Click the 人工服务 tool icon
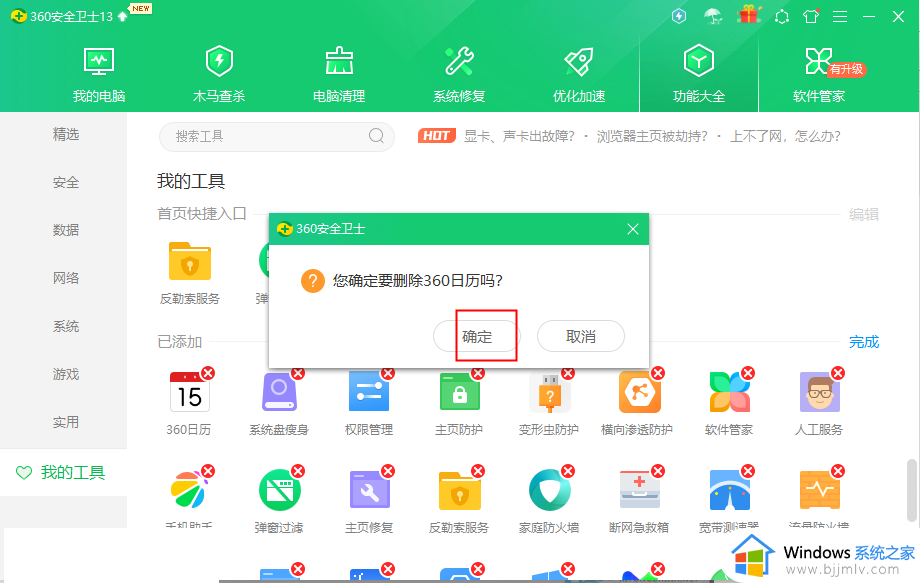The image size is (920, 583). 820,392
